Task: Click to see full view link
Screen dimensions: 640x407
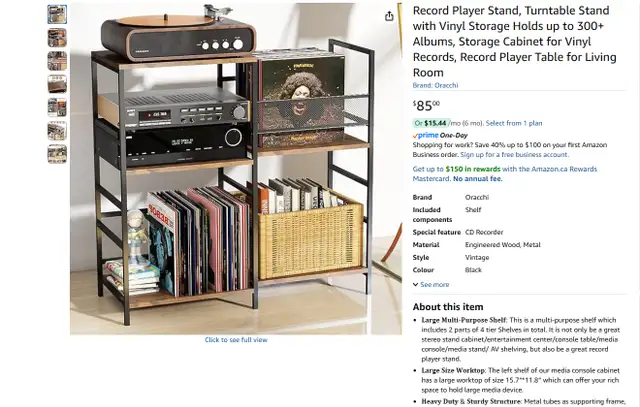Action: [236, 340]
